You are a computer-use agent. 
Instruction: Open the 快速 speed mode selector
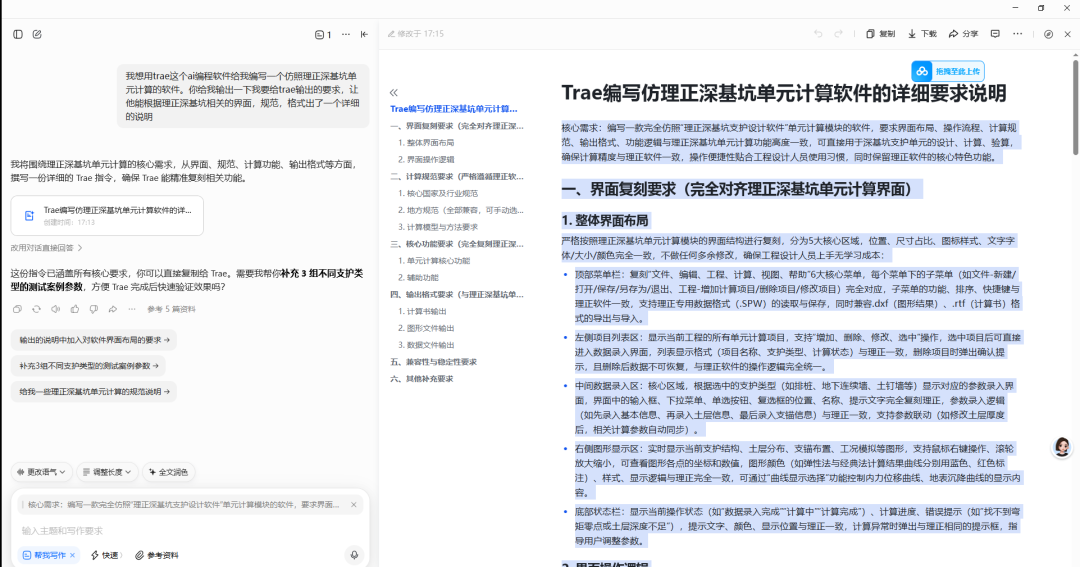click(106, 555)
